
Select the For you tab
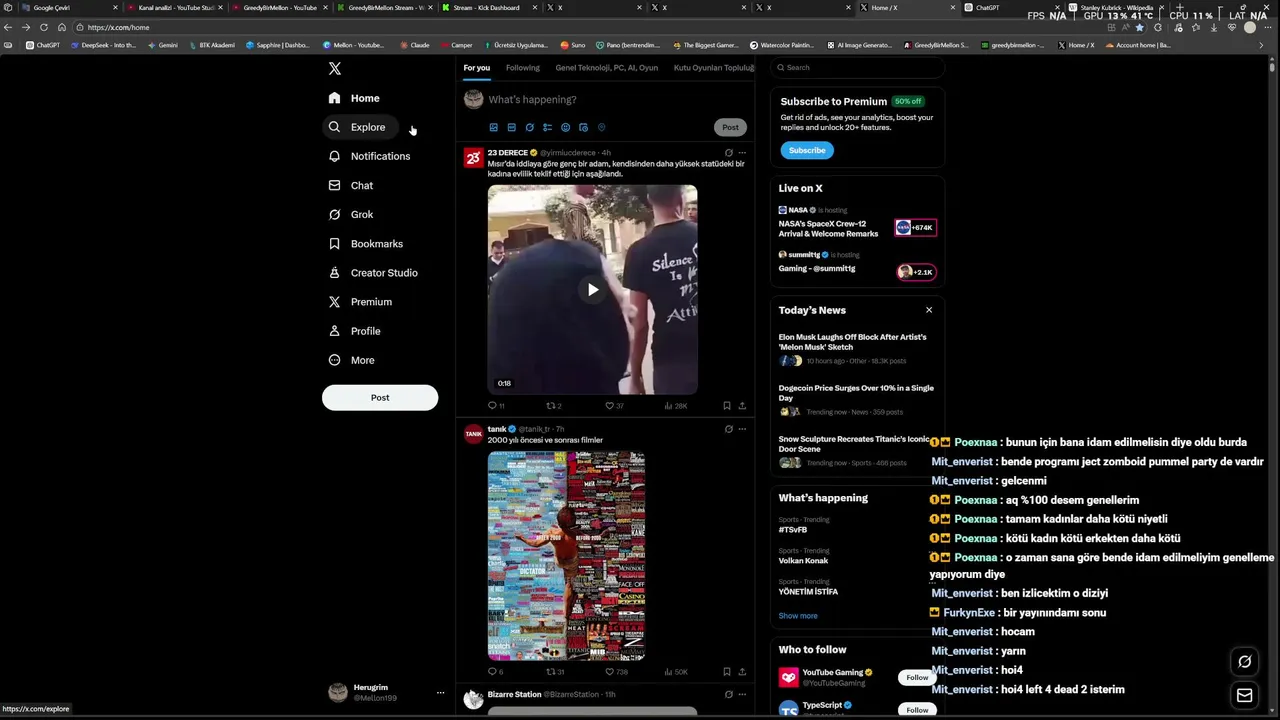(476, 68)
